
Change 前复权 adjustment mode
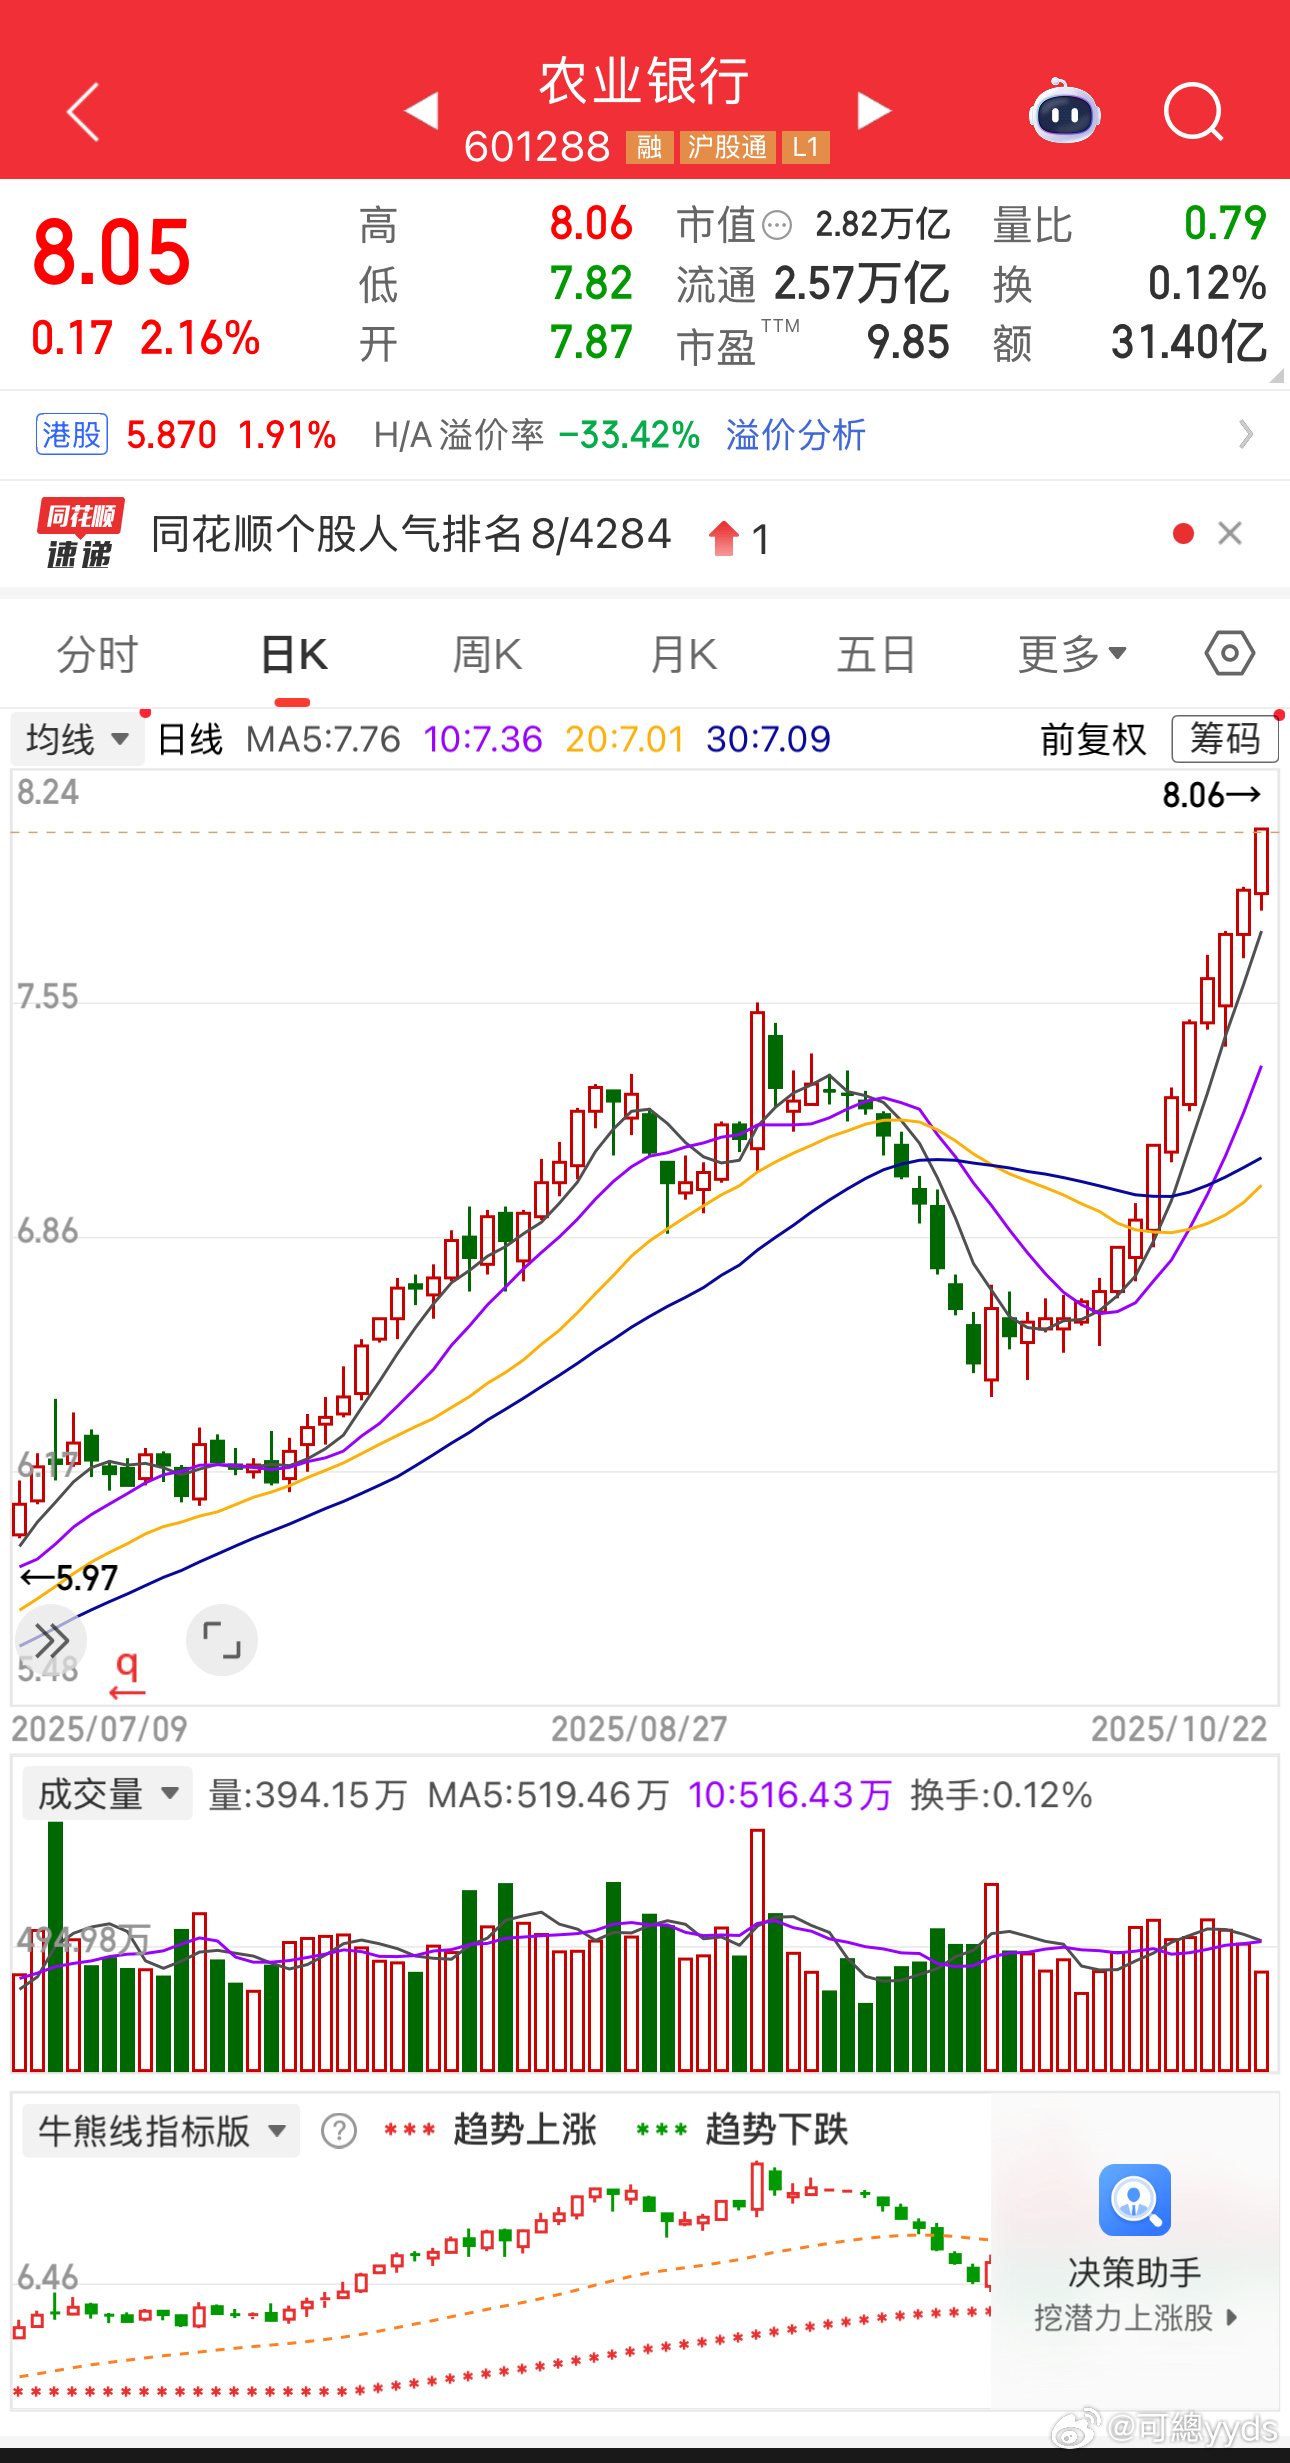click(1093, 740)
